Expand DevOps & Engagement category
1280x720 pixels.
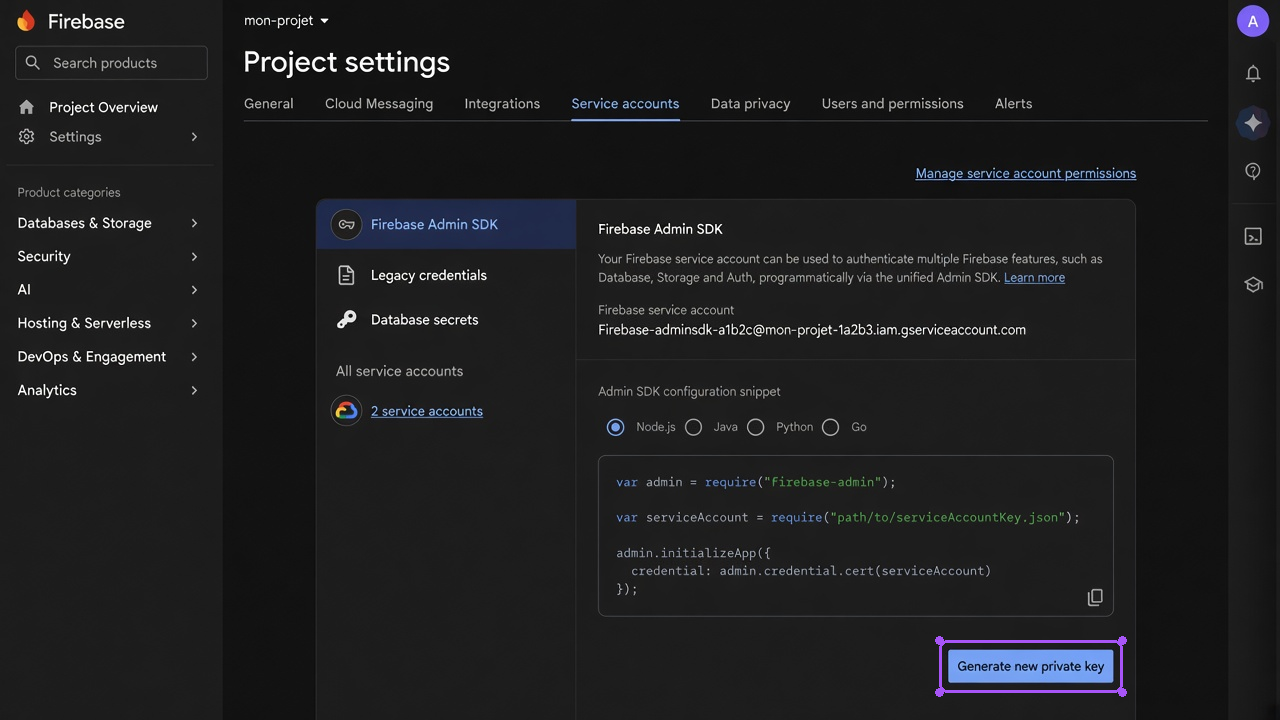point(108,357)
